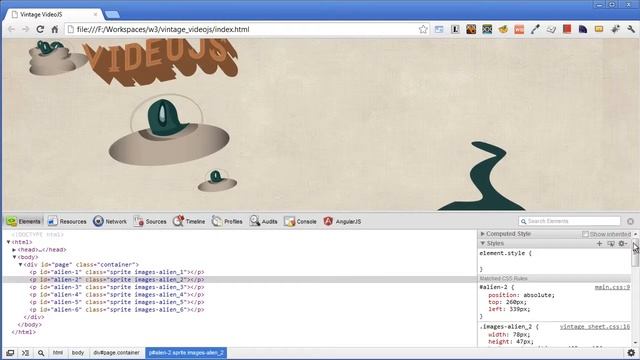The height and width of the screenshot is (360, 640).
Task: Open the Network panel
Action: [110, 221]
